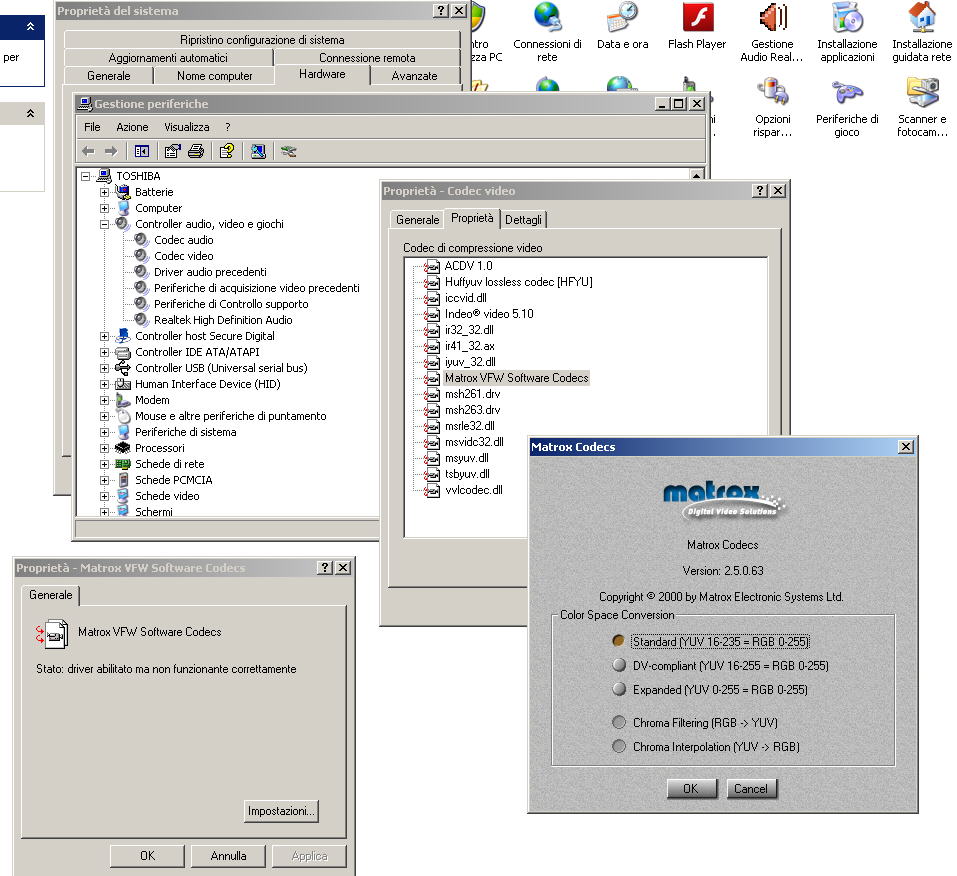
Task: Select ACDV 1.0 codec entry
Action: 468,266
